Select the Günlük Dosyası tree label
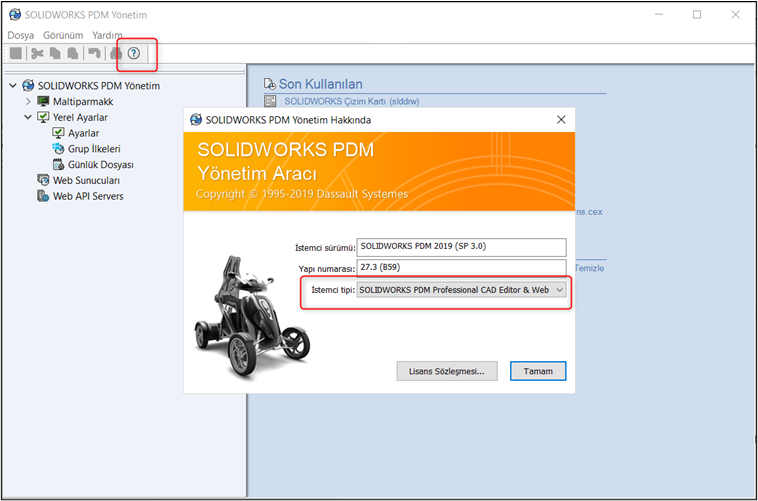Image resolution: width=758 pixels, height=501 pixels. 101,164
